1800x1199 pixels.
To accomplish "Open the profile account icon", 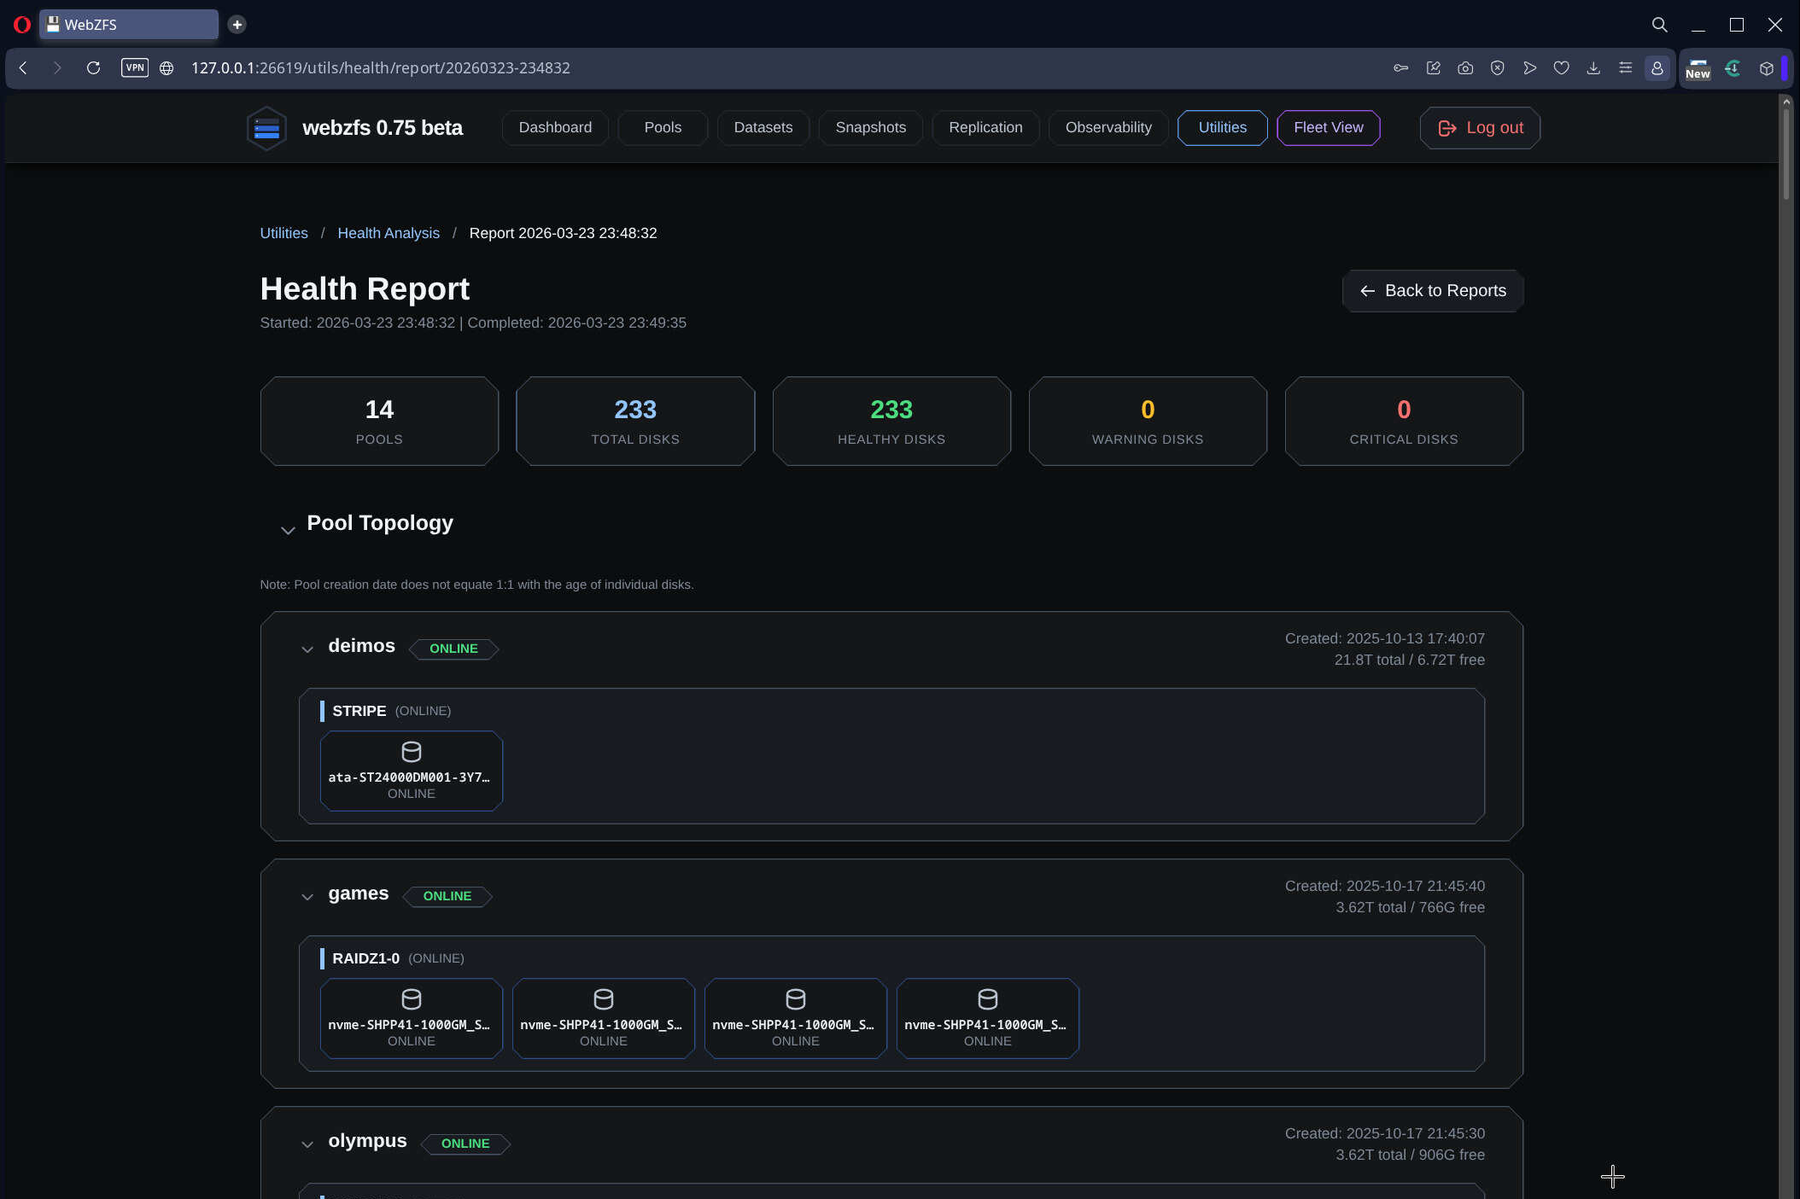I will (1657, 68).
